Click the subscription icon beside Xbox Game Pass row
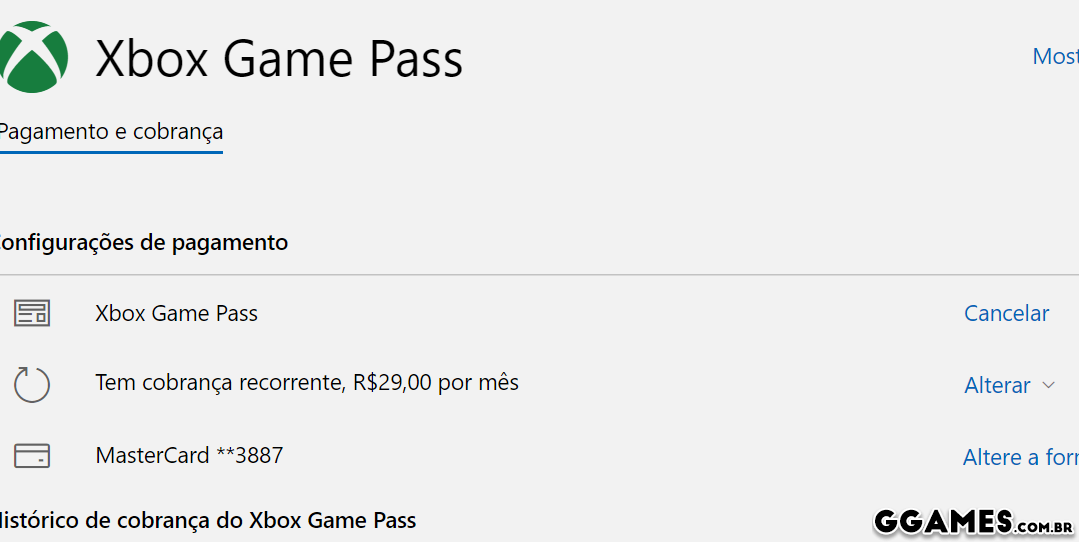Viewport: 1079px width, 542px height. (31, 313)
